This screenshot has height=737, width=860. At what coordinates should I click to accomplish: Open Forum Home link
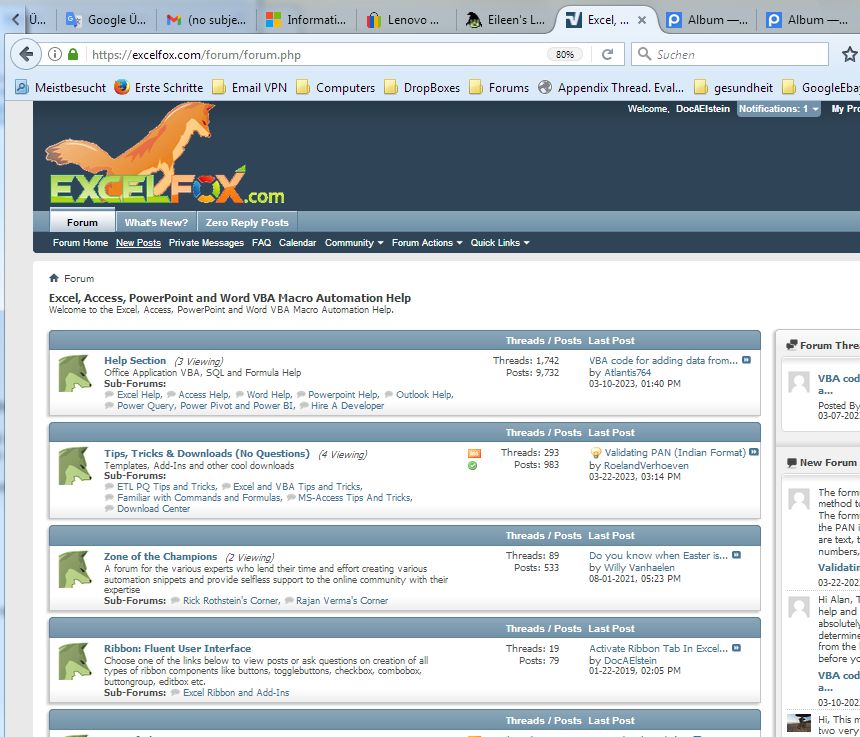point(80,243)
